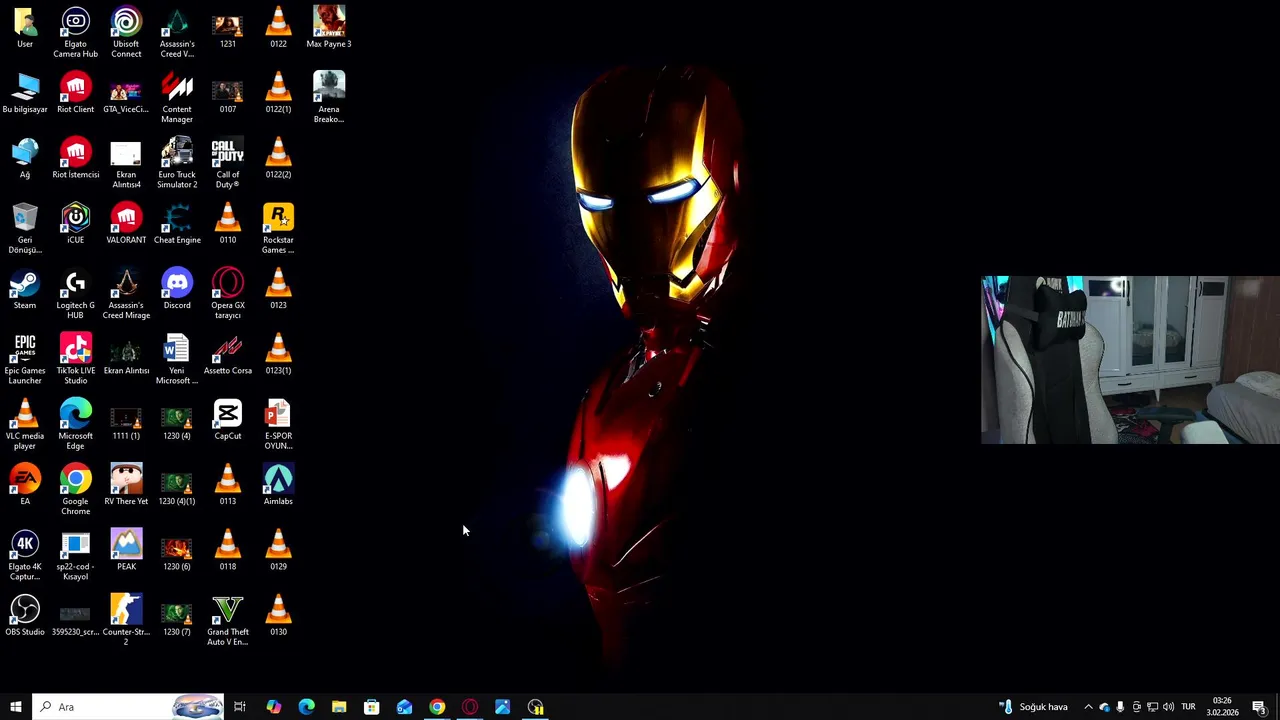
Task: Open Ubisoft Connect shortcut
Action: click(x=126, y=32)
